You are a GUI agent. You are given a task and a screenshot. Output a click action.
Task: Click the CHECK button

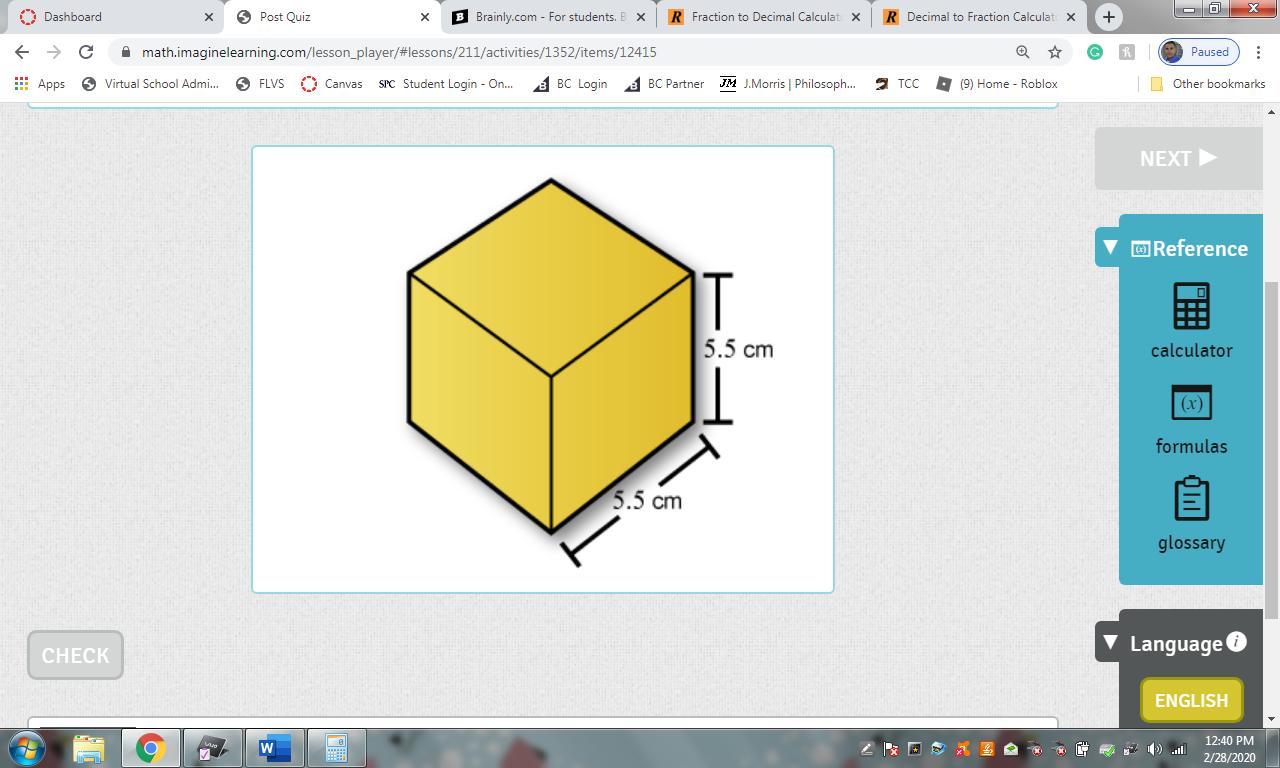point(75,655)
